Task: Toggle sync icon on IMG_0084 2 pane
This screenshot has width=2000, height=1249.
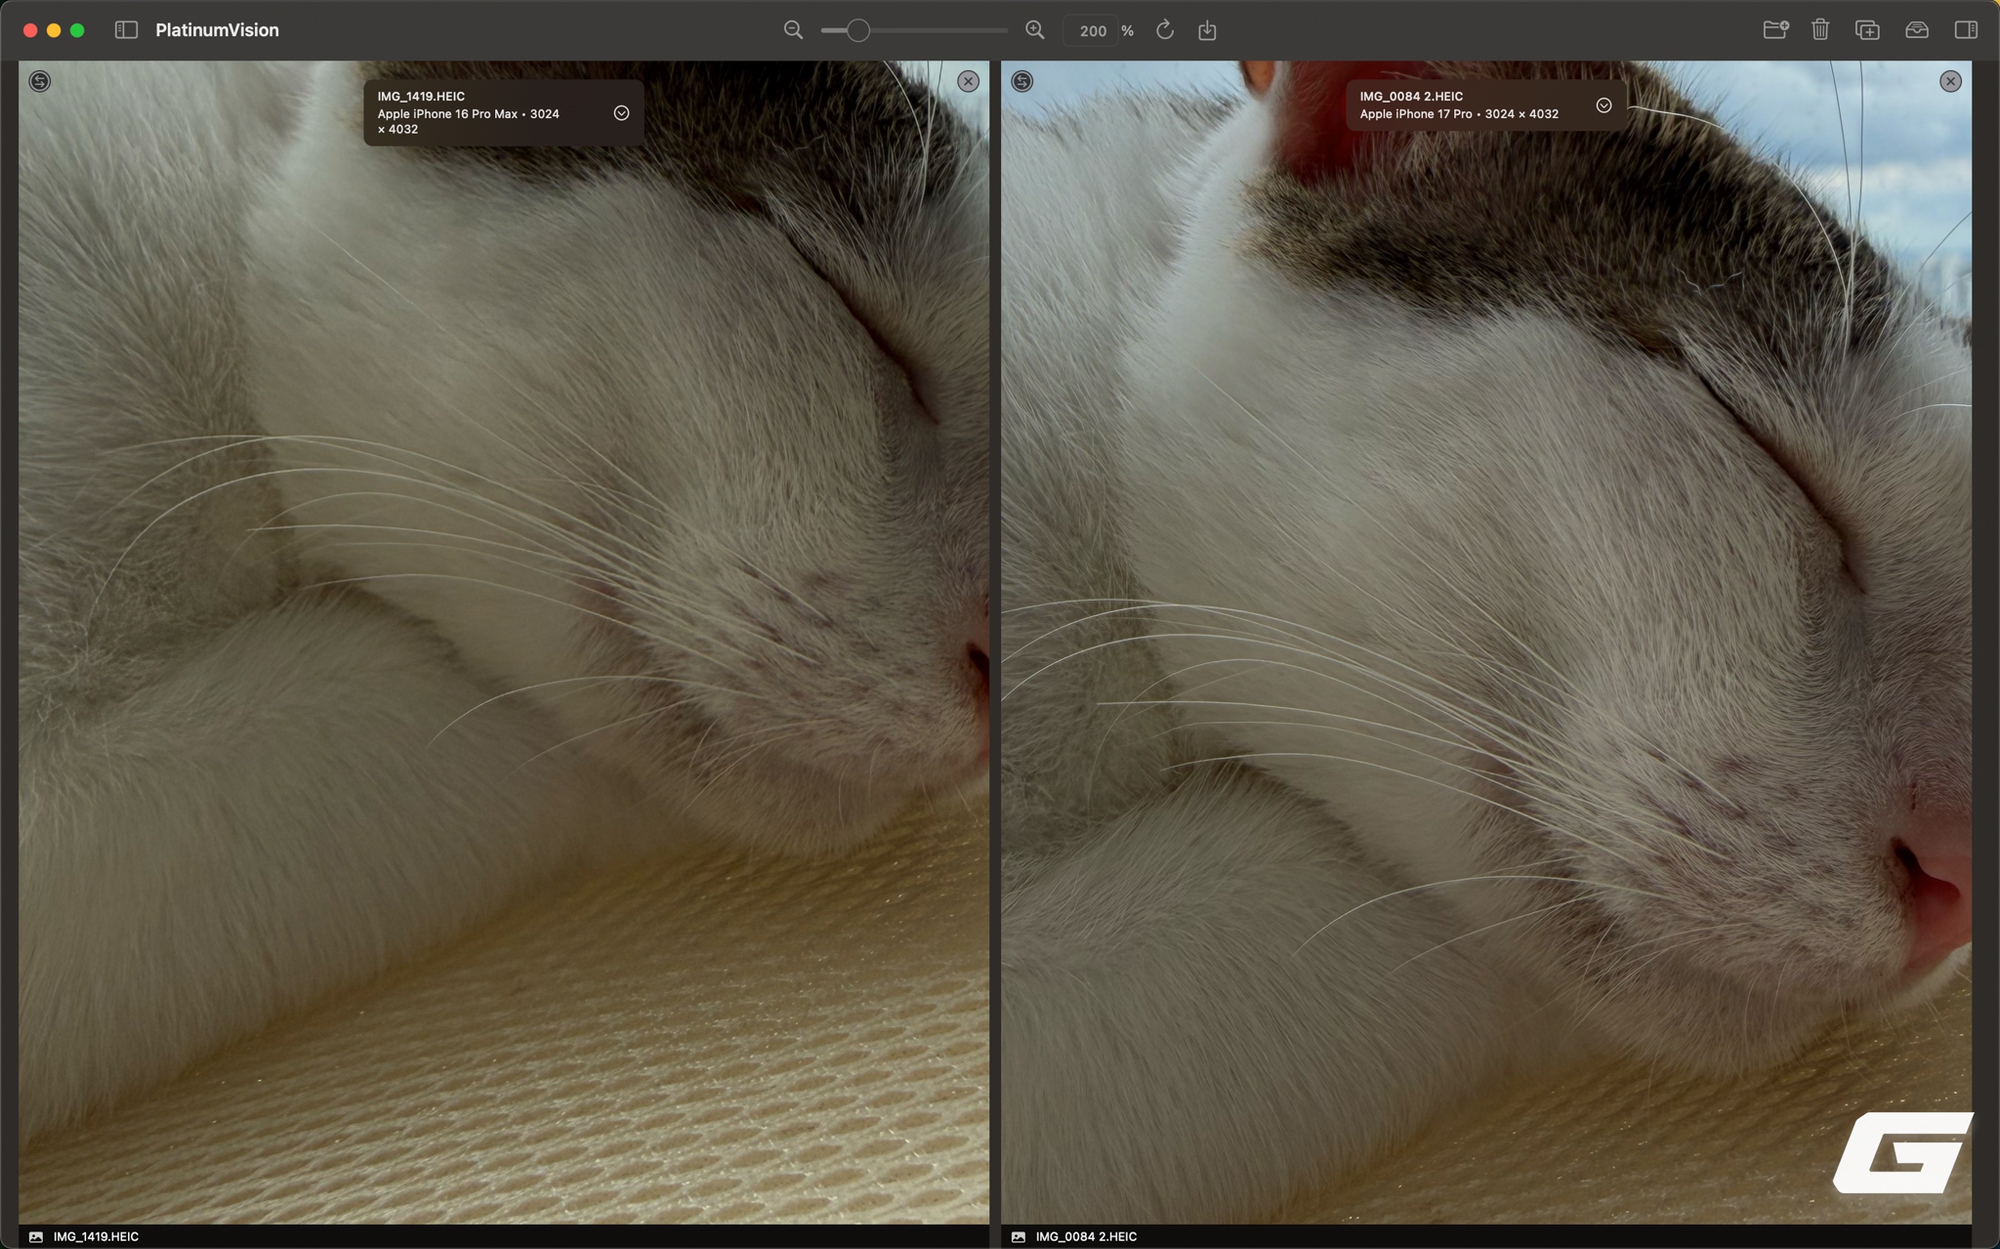Action: click(x=1022, y=81)
